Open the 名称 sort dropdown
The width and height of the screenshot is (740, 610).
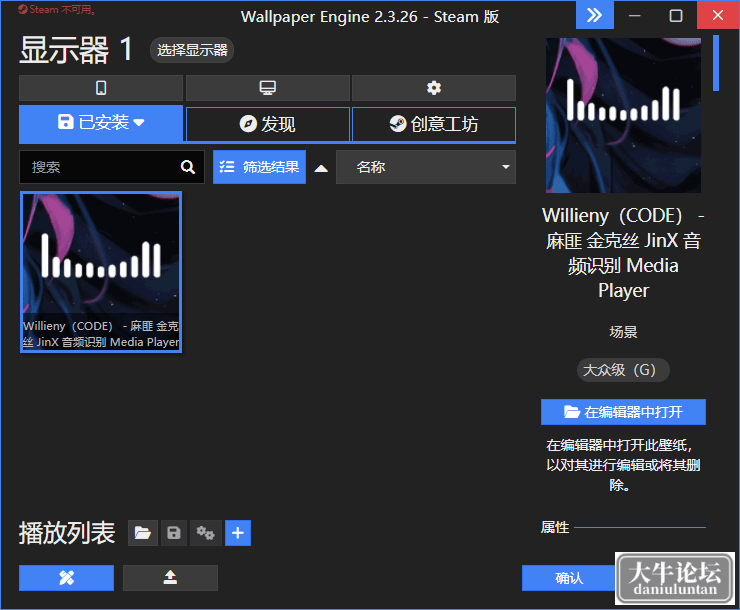pyautogui.click(x=426, y=167)
